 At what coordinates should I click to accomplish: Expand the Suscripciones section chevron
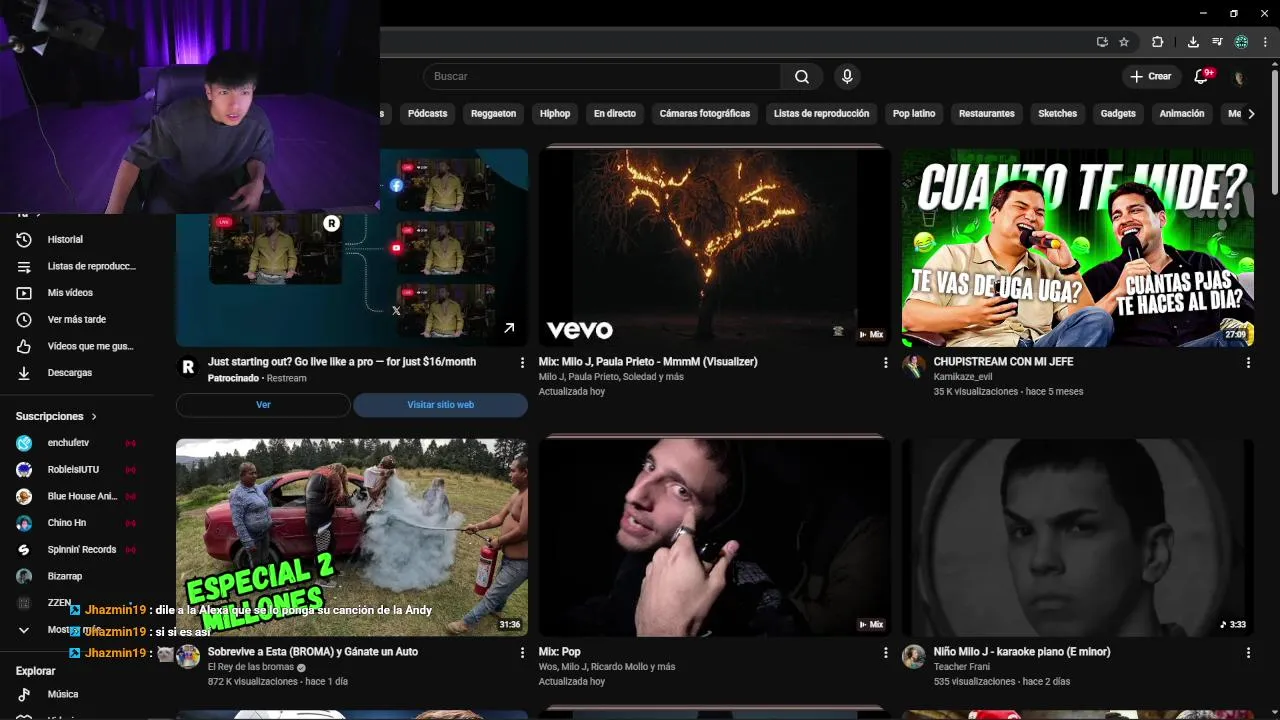94,416
